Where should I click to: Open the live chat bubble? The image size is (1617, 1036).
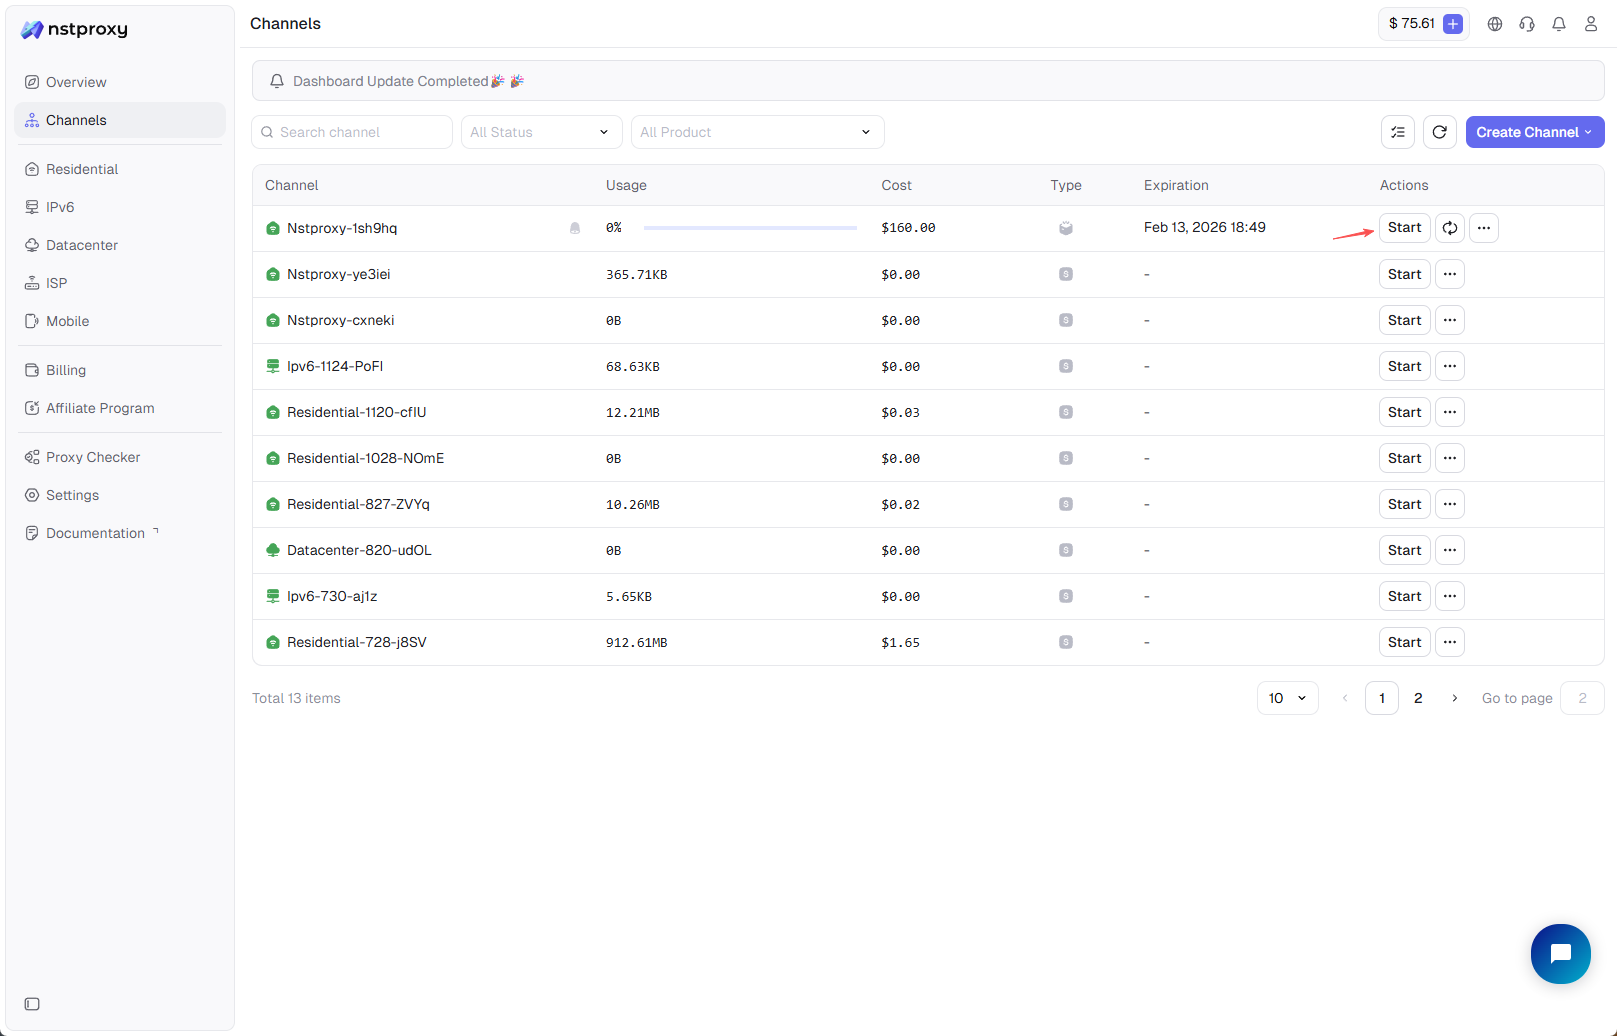point(1560,954)
